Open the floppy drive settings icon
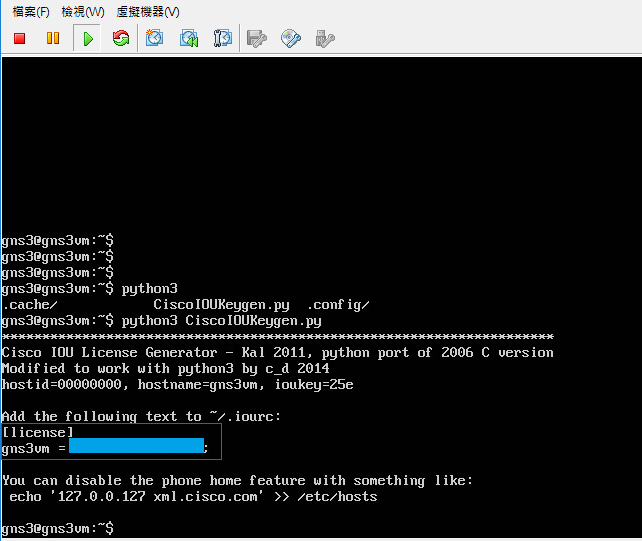 click(256, 39)
